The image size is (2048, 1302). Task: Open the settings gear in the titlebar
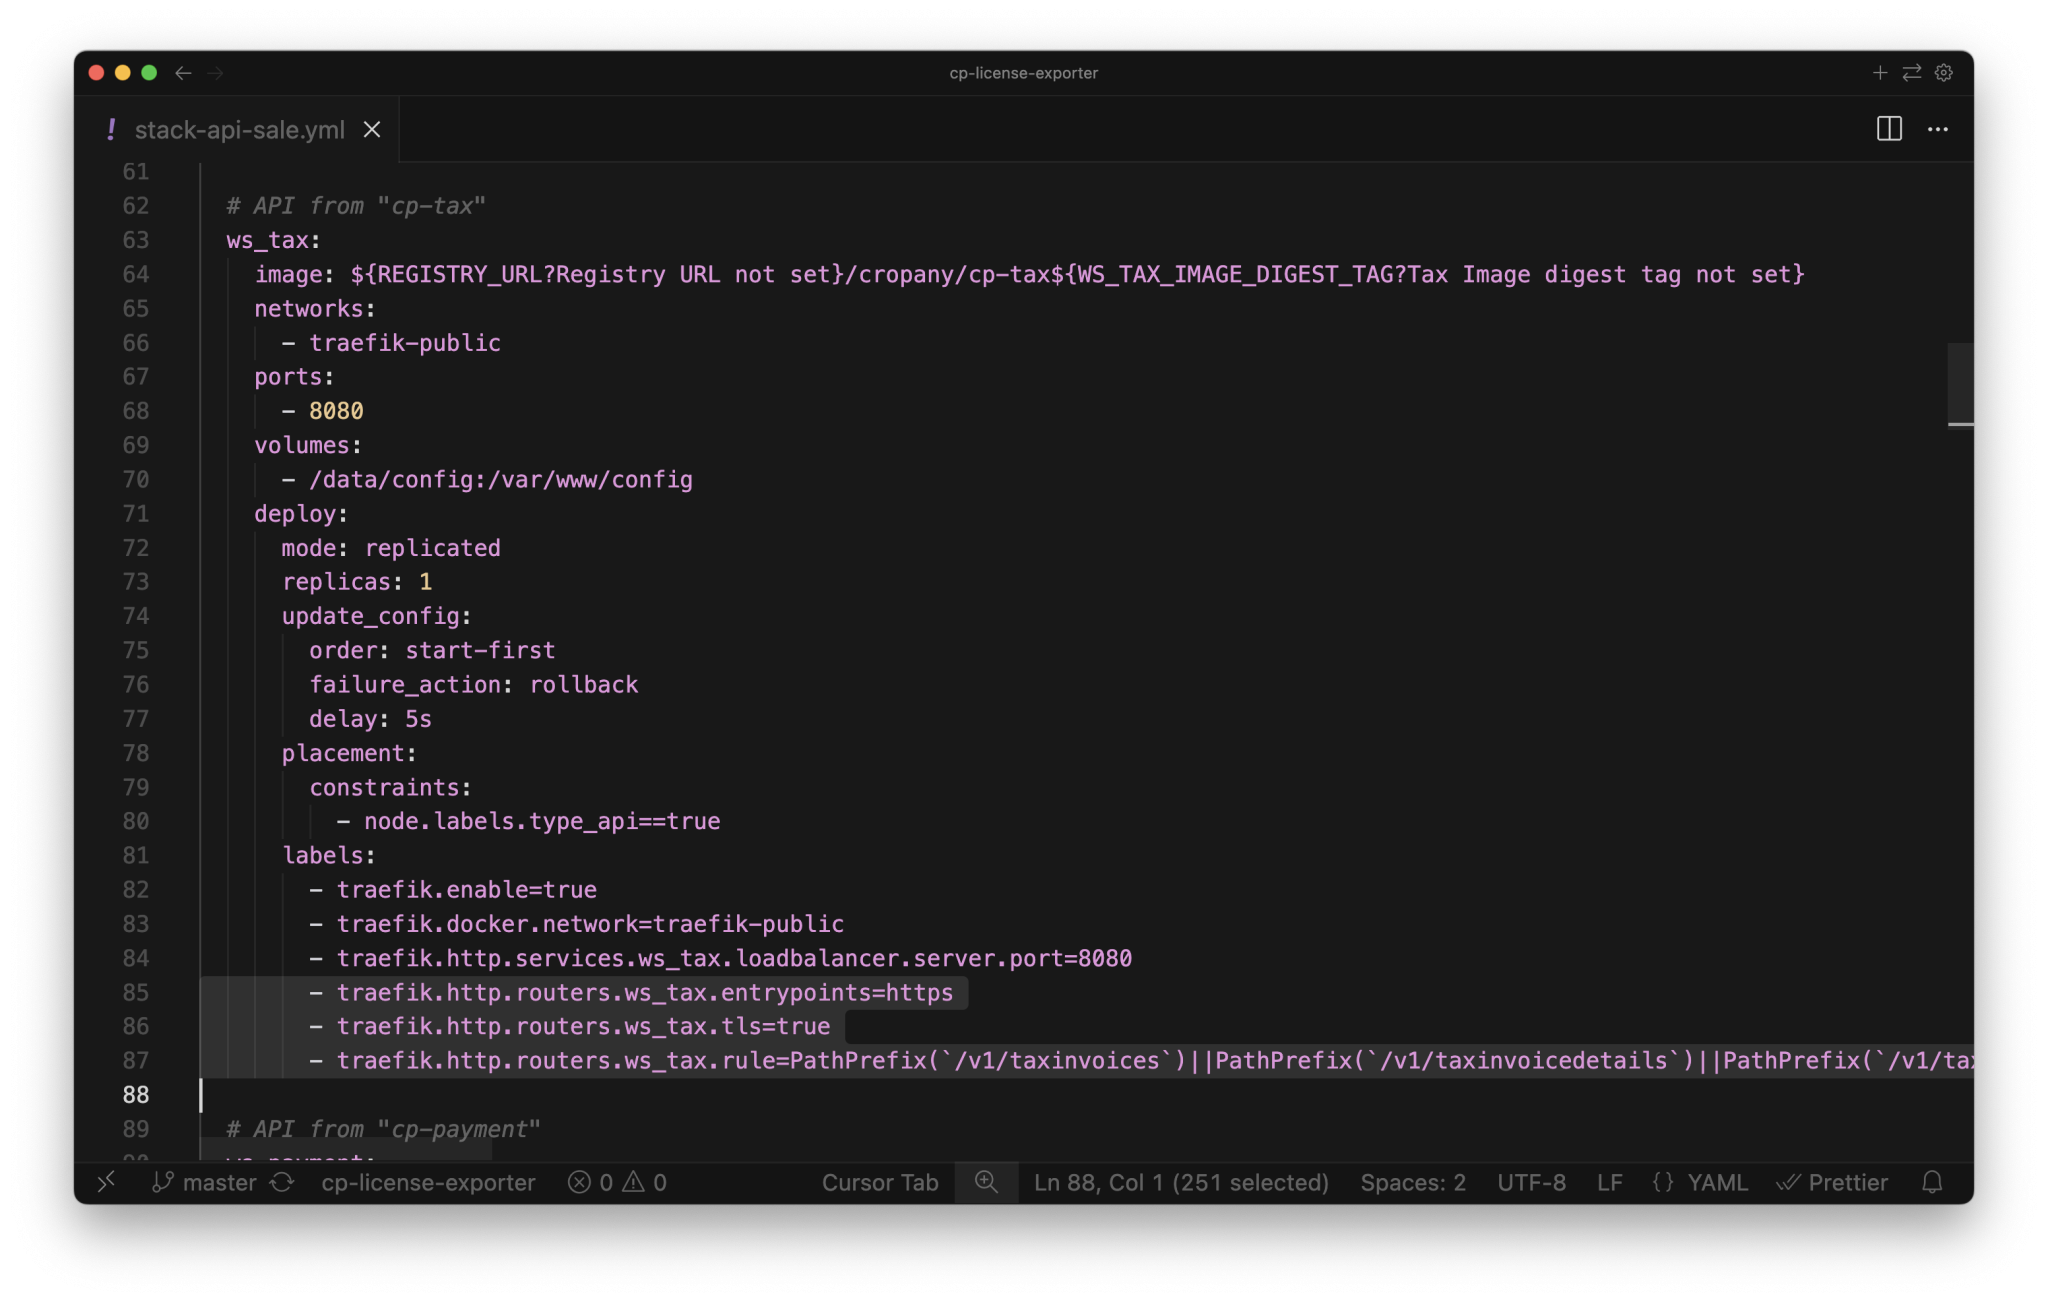[x=1943, y=72]
